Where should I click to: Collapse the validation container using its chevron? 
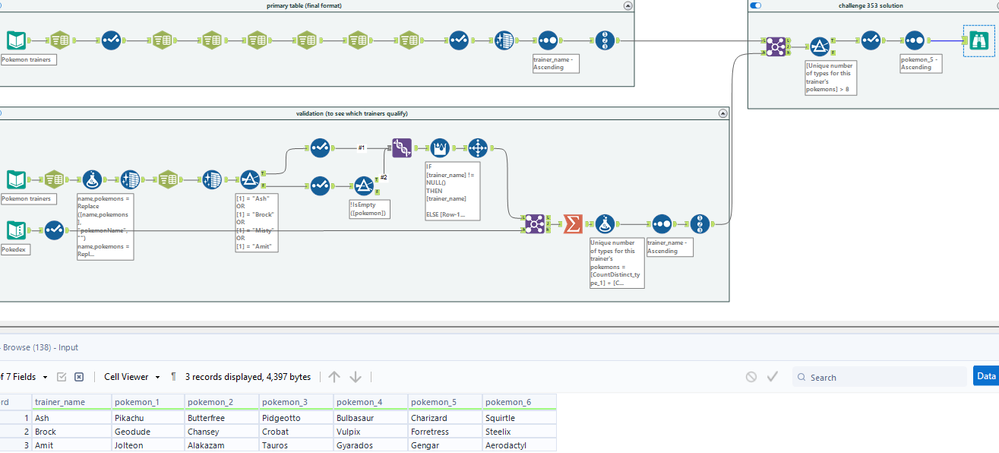pyautogui.click(x=722, y=113)
